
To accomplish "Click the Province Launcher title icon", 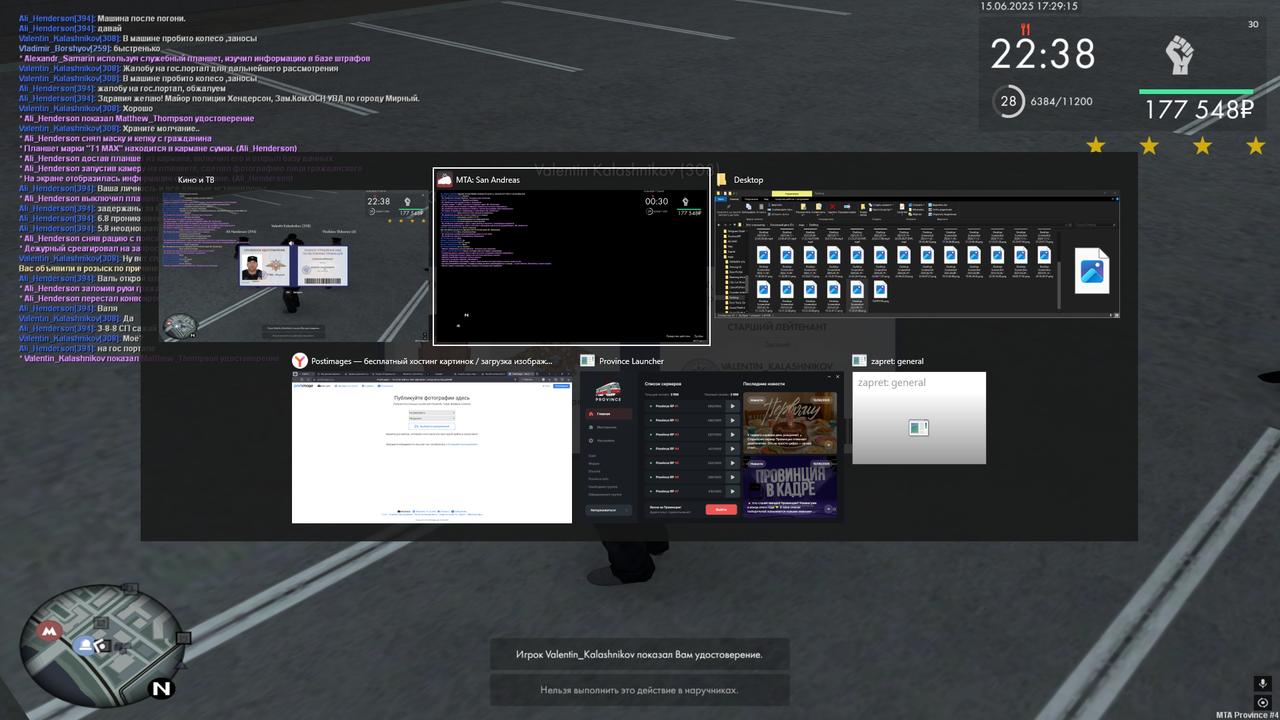I will tap(589, 361).
